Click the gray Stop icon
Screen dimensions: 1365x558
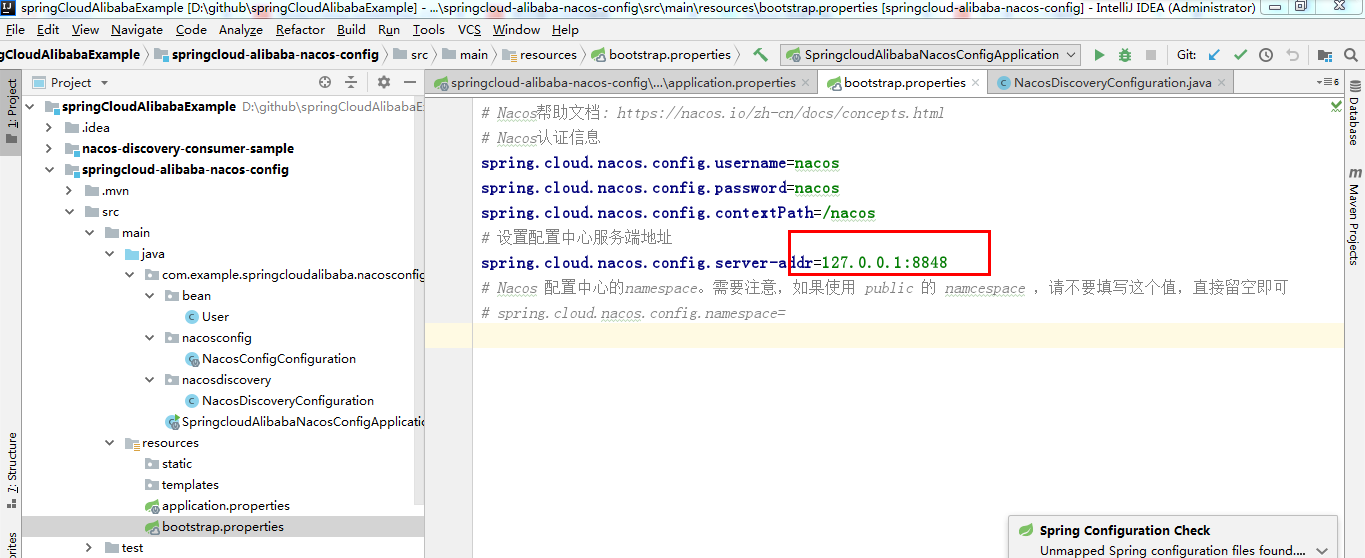tap(1151, 55)
